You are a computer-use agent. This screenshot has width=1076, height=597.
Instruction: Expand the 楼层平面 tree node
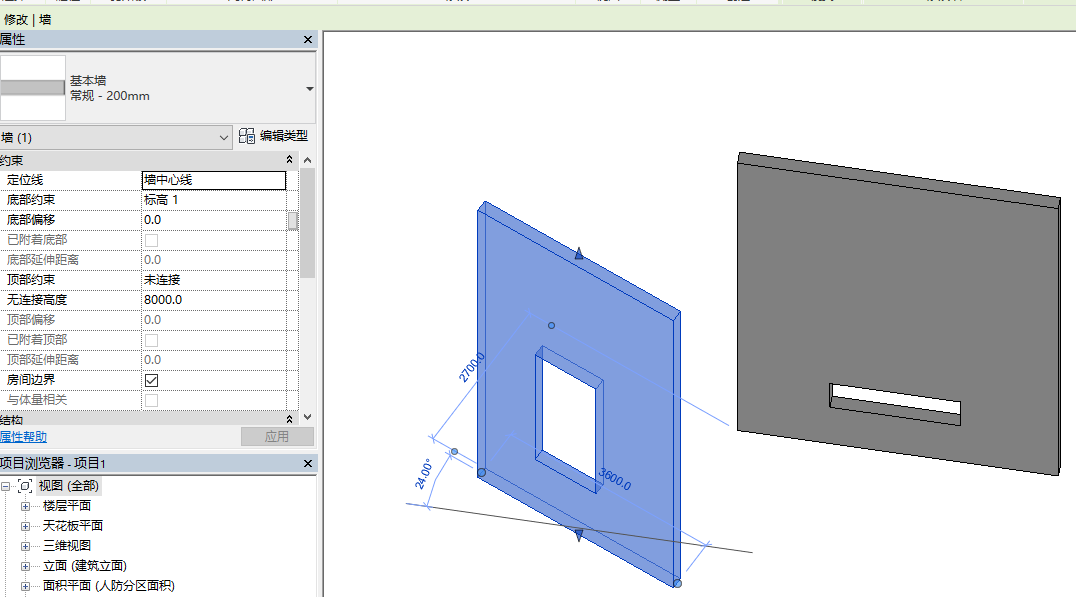point(25,506)
